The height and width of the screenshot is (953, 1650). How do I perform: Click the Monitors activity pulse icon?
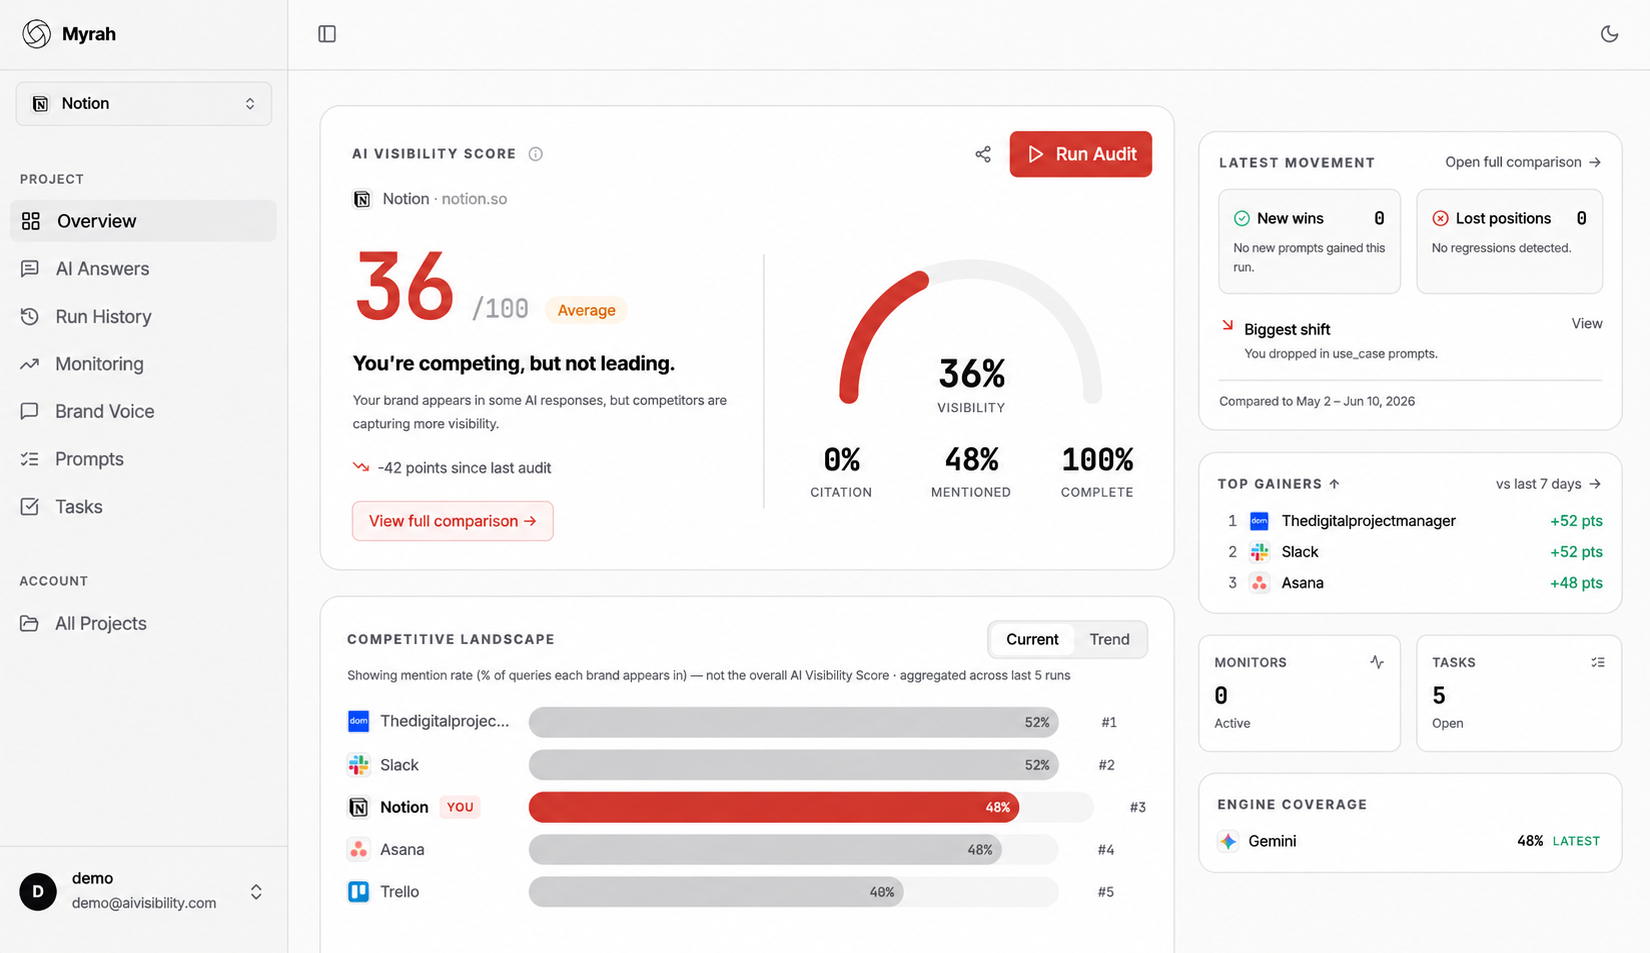point(1377,663)
